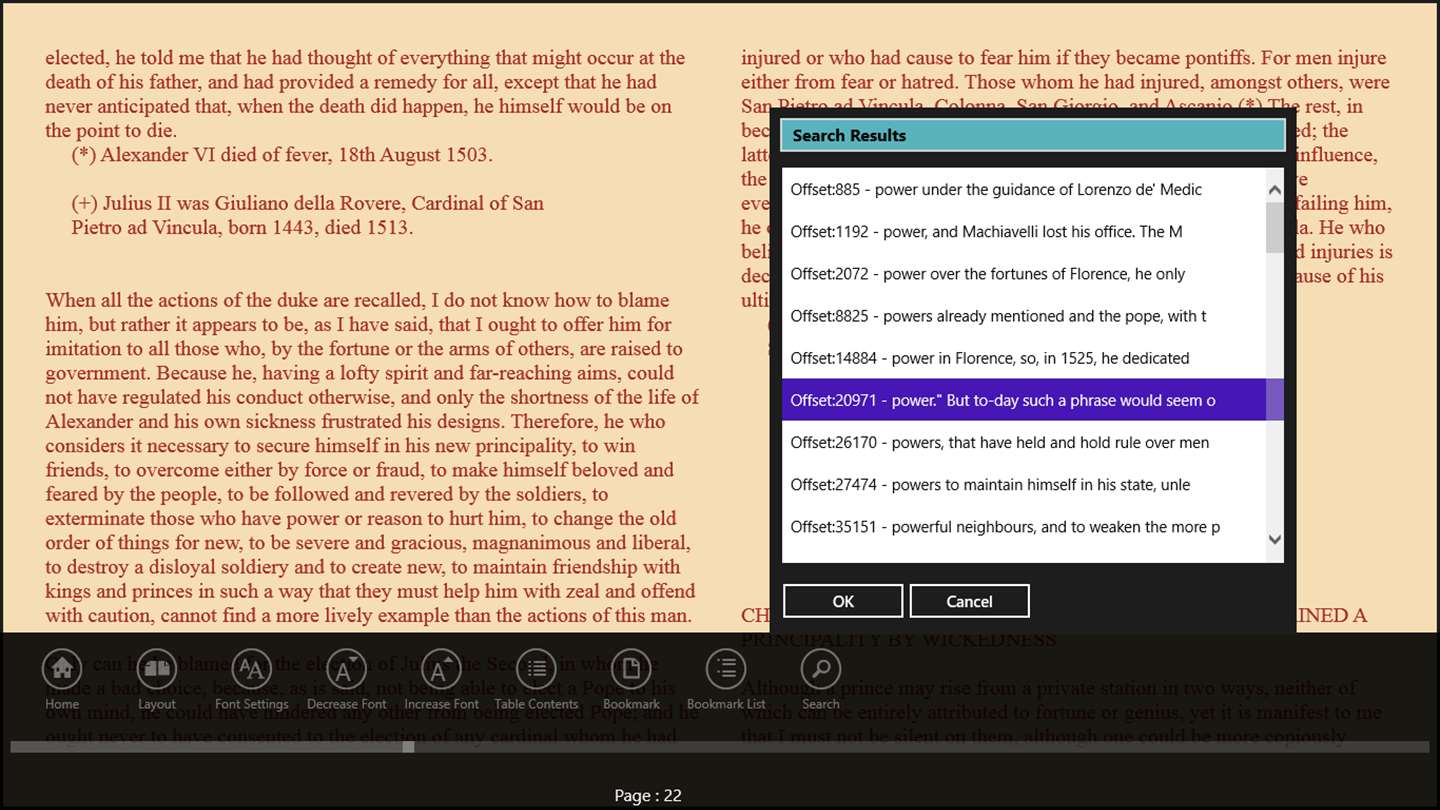Image resolution: width=1440 pixels, height=810 pixels.
Task: Click the Alexander VI died of fever footnote
Action: (x=280, y=155)
